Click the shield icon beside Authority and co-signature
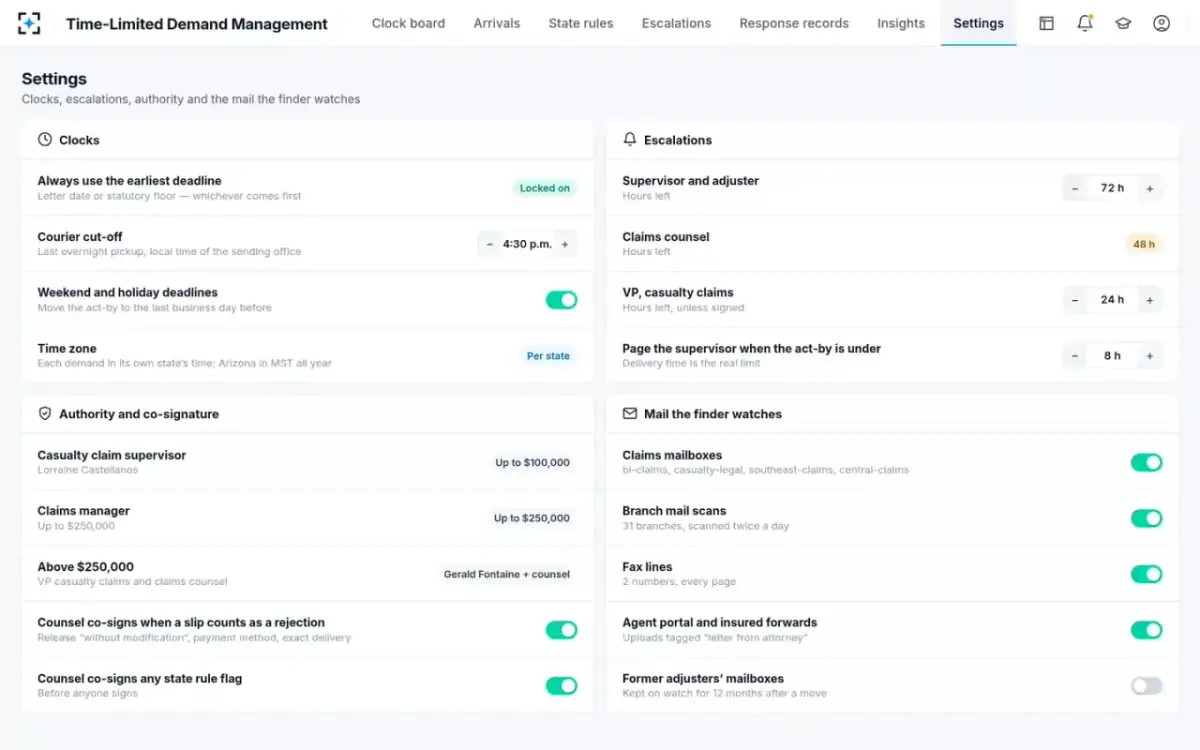 (x=45, y=414)
